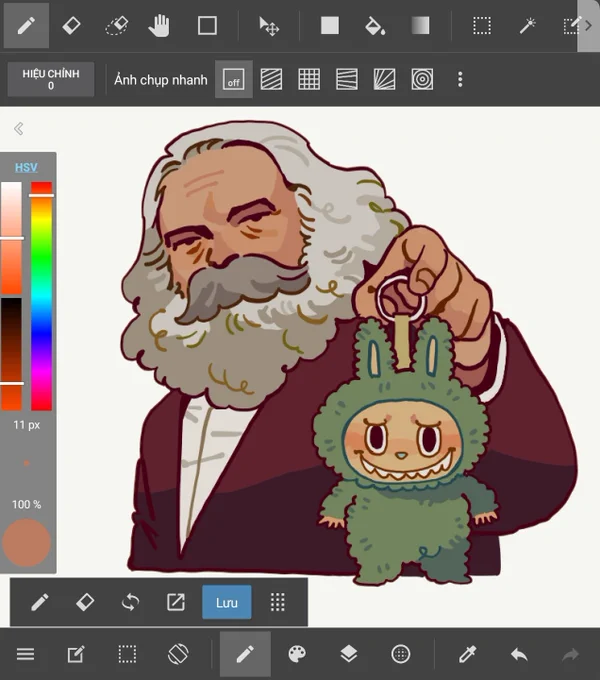Click the 100 % opacity label

tap(26, 504)
